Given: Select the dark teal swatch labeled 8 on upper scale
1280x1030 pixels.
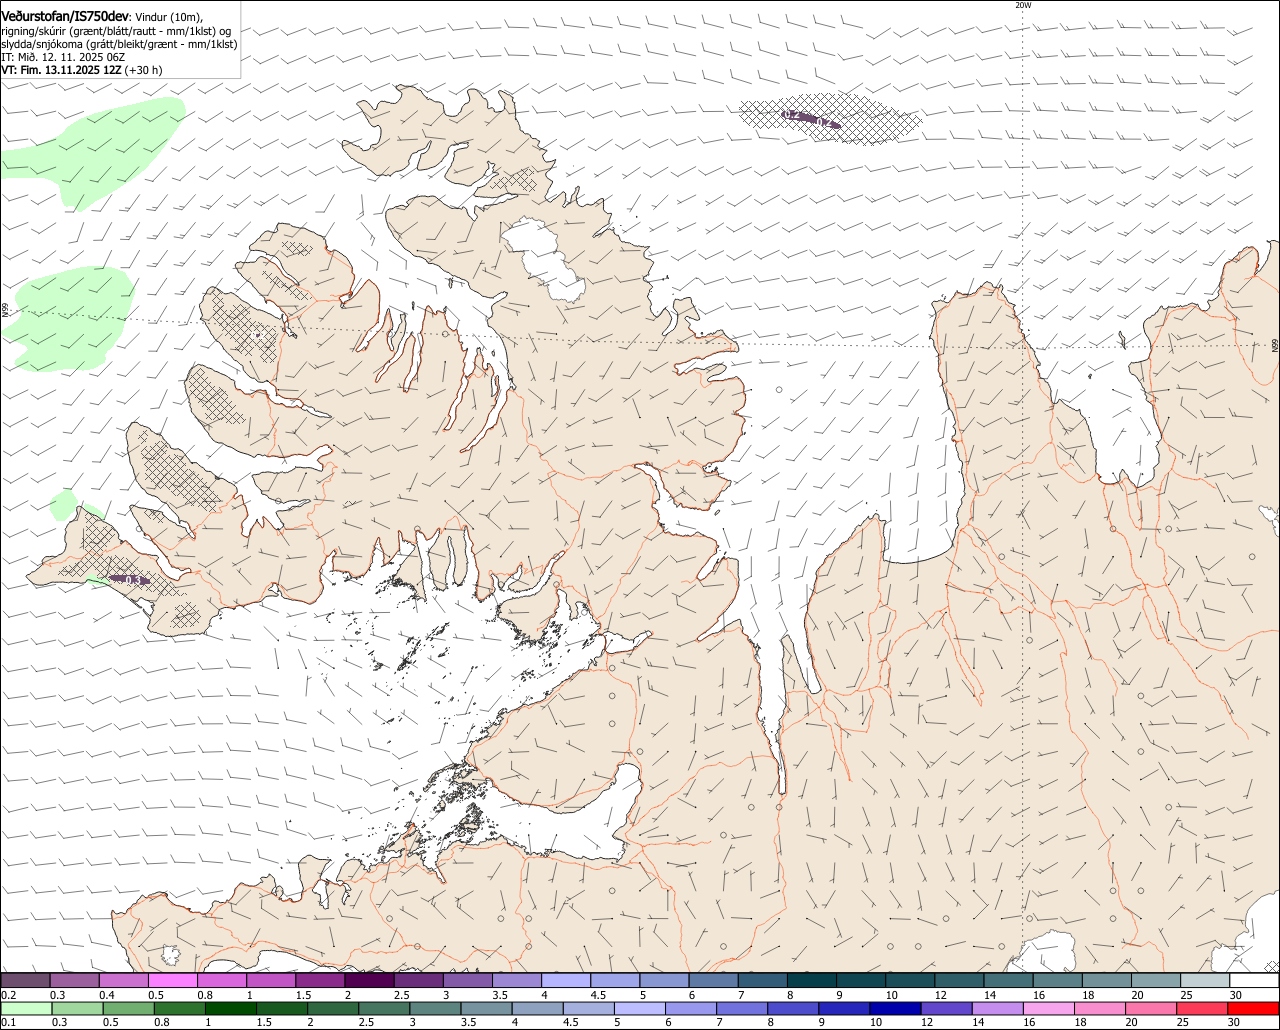Looking at the screenshot, I should tap(812, 981).
